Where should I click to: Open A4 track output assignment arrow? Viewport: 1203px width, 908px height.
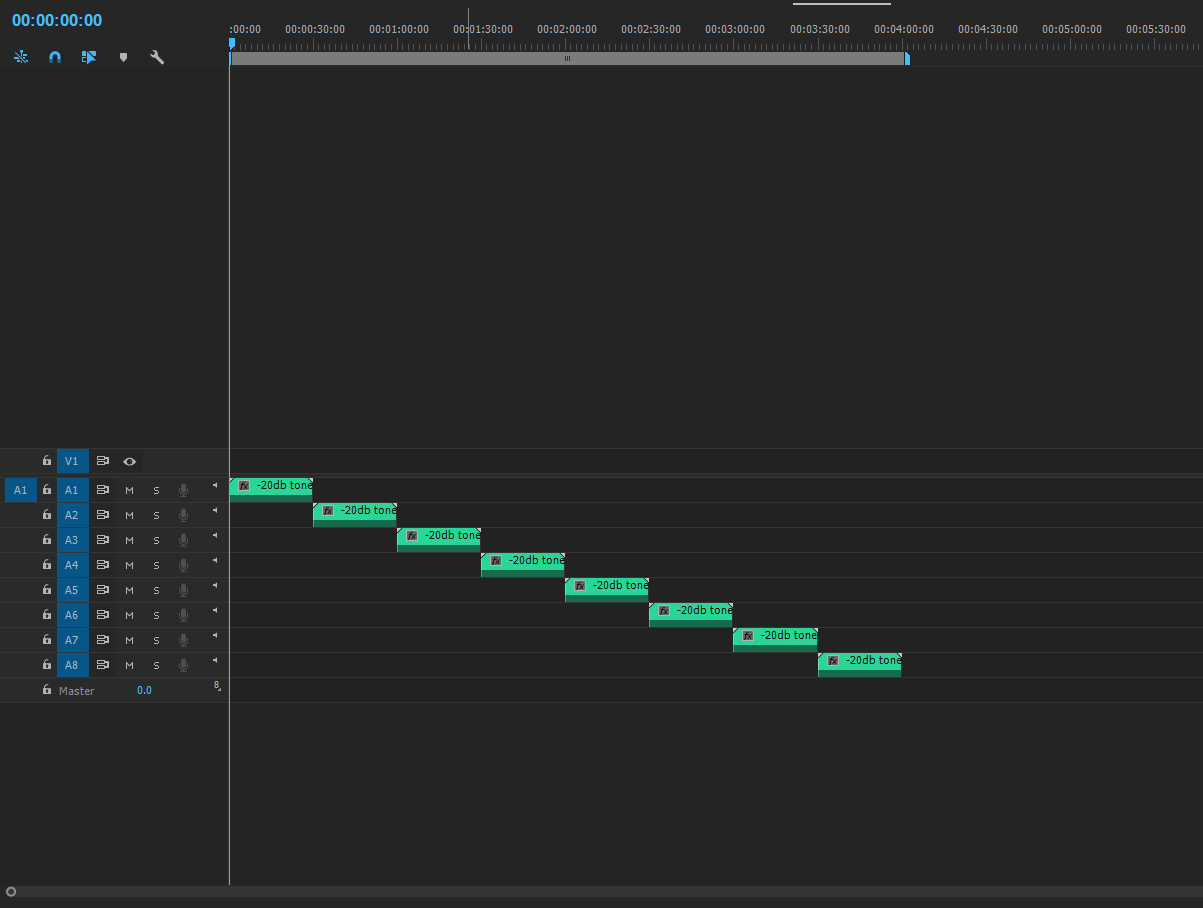(x=214, y=560)
